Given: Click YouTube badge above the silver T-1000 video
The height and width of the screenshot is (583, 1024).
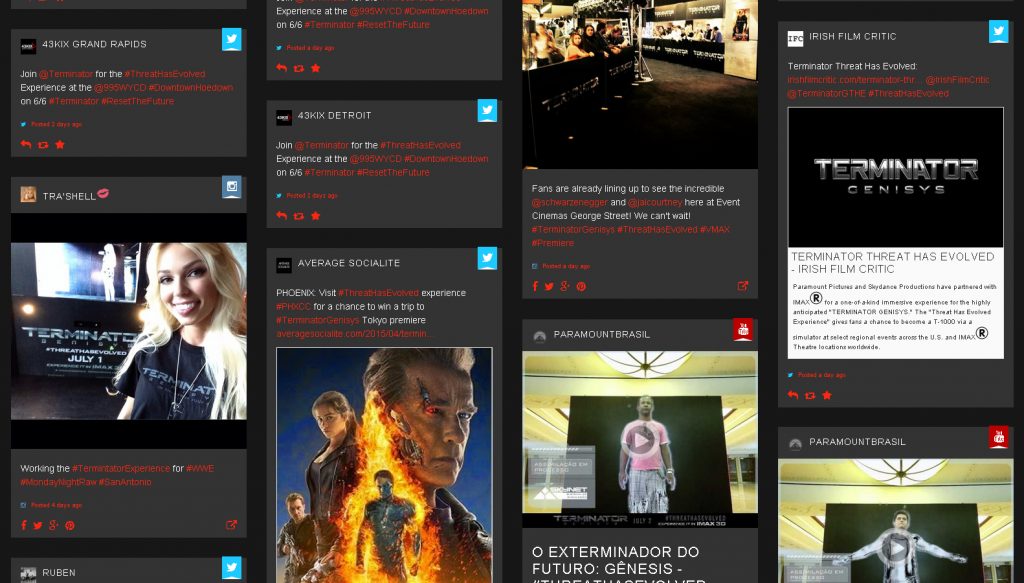Looking at the screenshot, I should (999, 437).
